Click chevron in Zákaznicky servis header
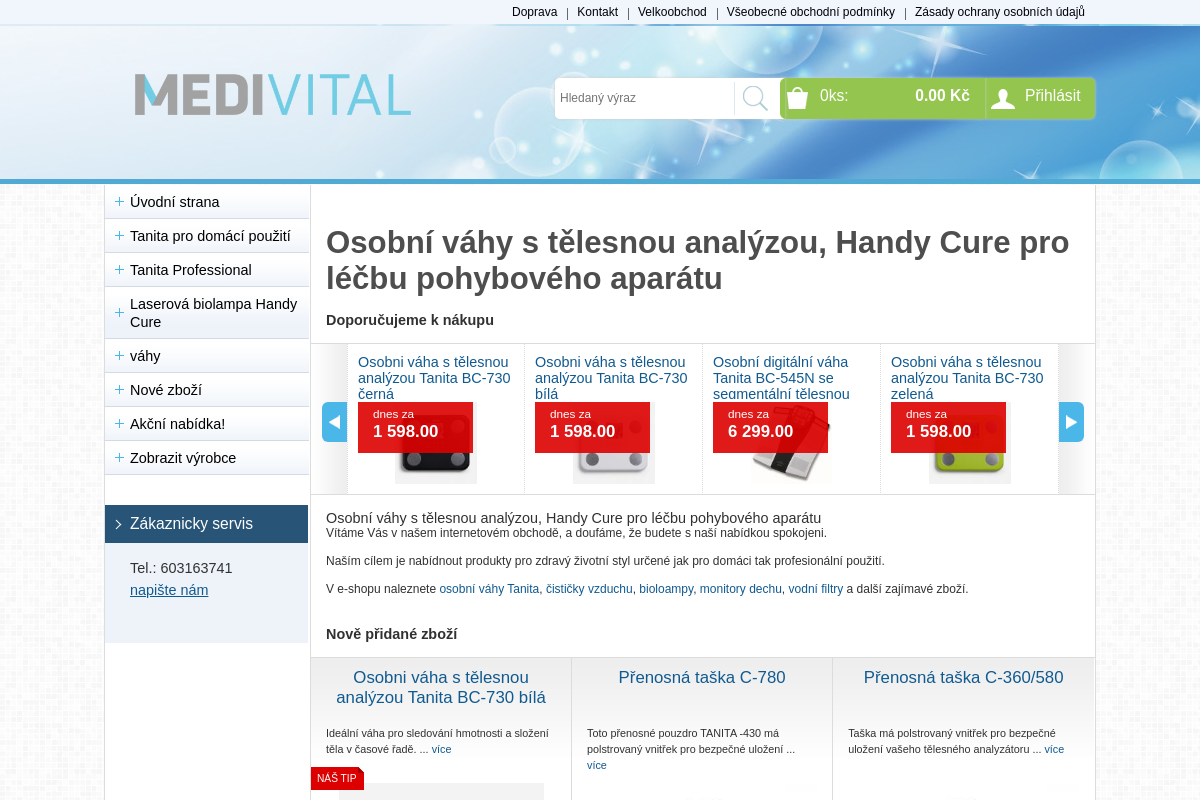This screenshot has height=800, width=1200. (118, 524)
